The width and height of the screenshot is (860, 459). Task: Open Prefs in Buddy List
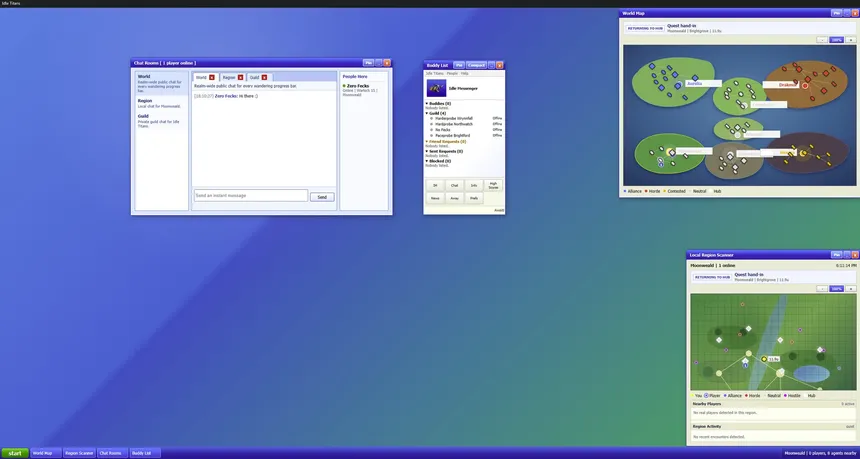(474, 198)
